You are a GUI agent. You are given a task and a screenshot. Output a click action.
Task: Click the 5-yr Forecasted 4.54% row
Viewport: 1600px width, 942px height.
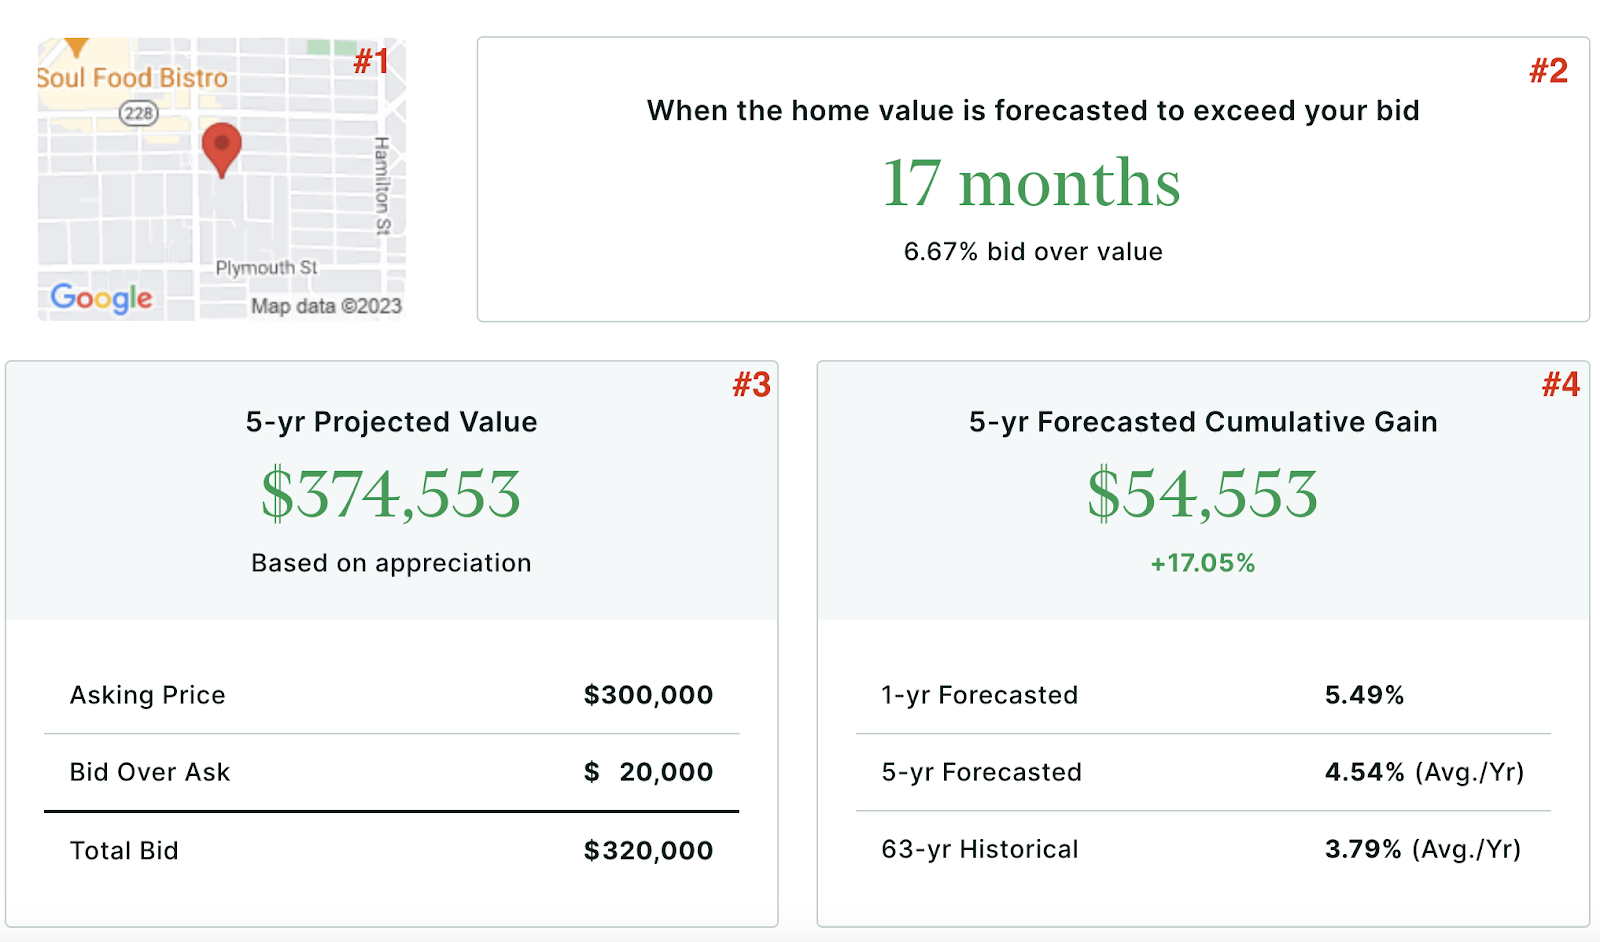coord(1202,772)
